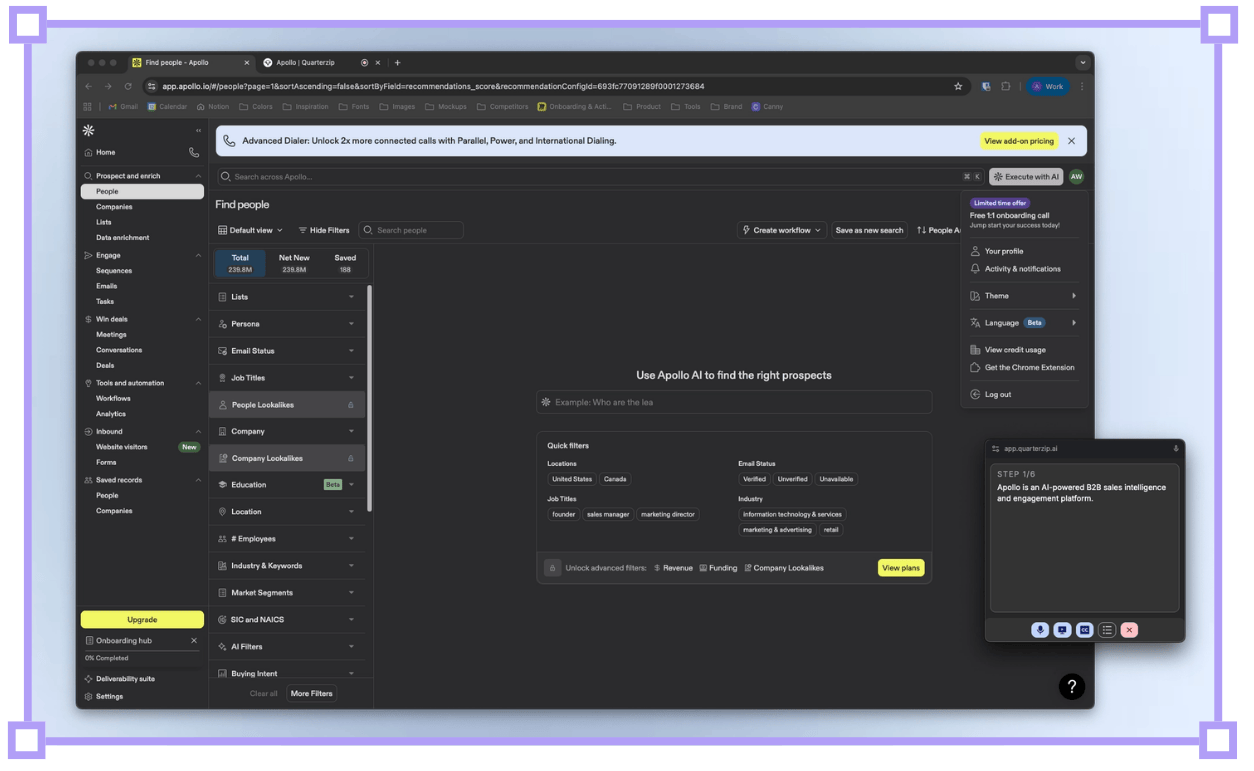Click the View plans button
This screenshot has width=1254, height=771.
900,568
